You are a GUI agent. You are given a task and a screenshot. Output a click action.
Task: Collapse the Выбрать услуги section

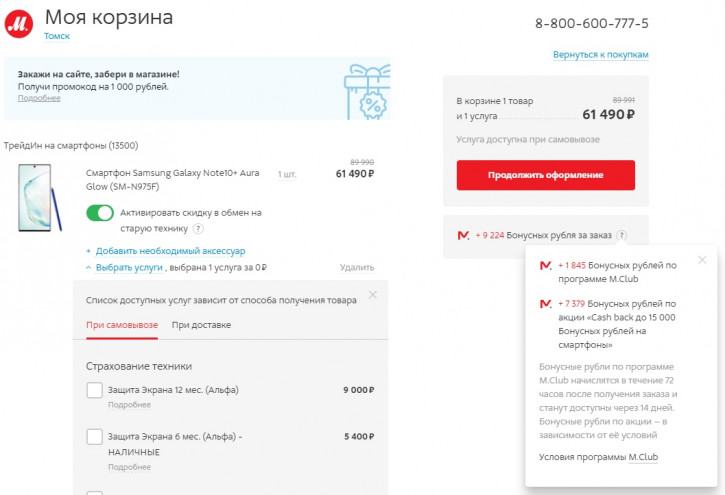tap(129, 267)
